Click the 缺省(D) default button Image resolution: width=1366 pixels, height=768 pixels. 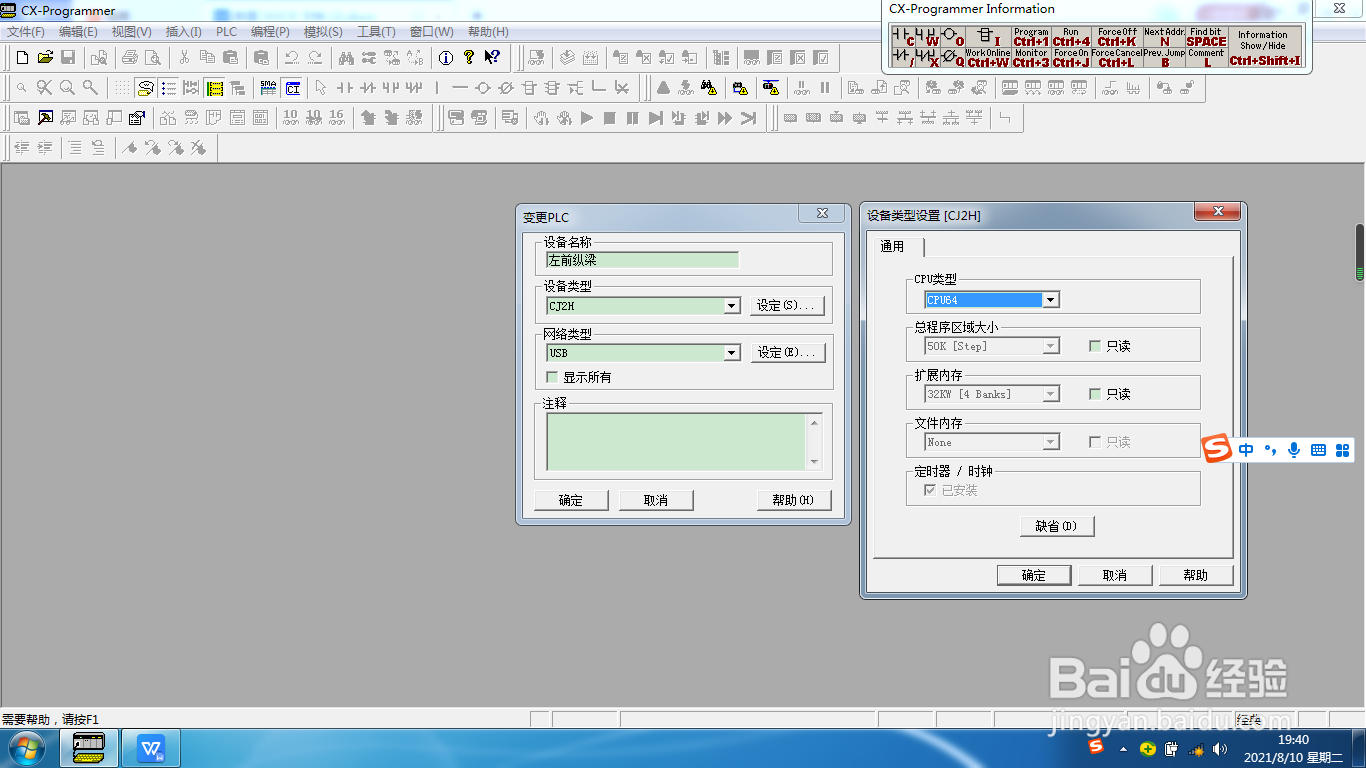click(x=1057, y=526)
